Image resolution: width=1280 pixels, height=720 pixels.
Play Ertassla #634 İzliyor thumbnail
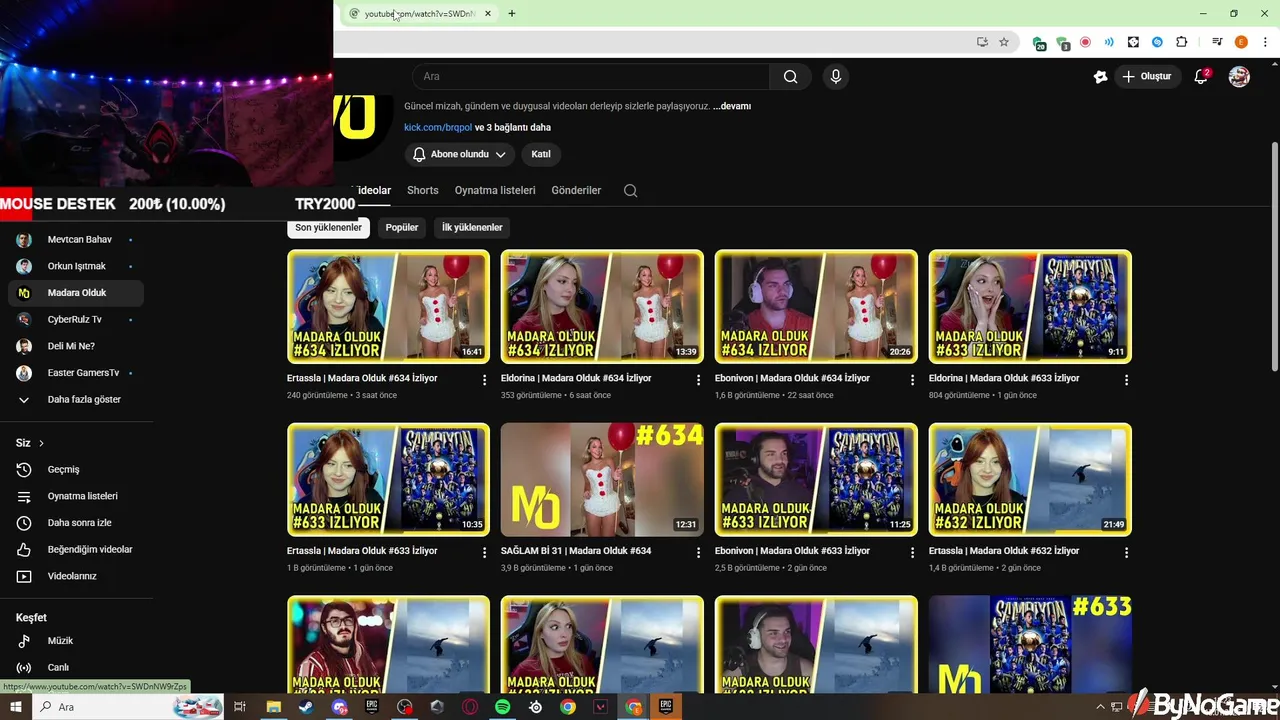pyautogui.click(x=389, y=307)
